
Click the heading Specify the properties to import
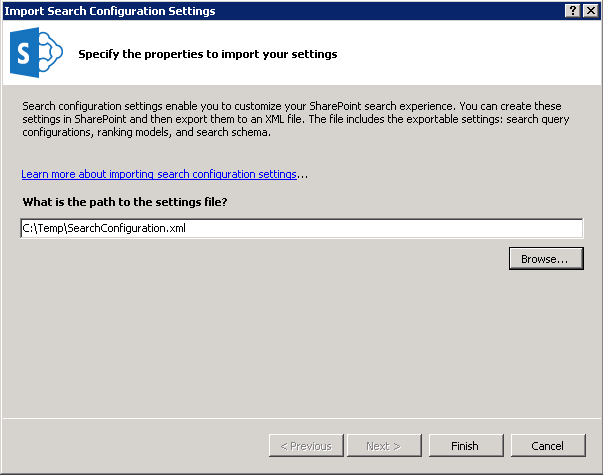tap(208, 54)
